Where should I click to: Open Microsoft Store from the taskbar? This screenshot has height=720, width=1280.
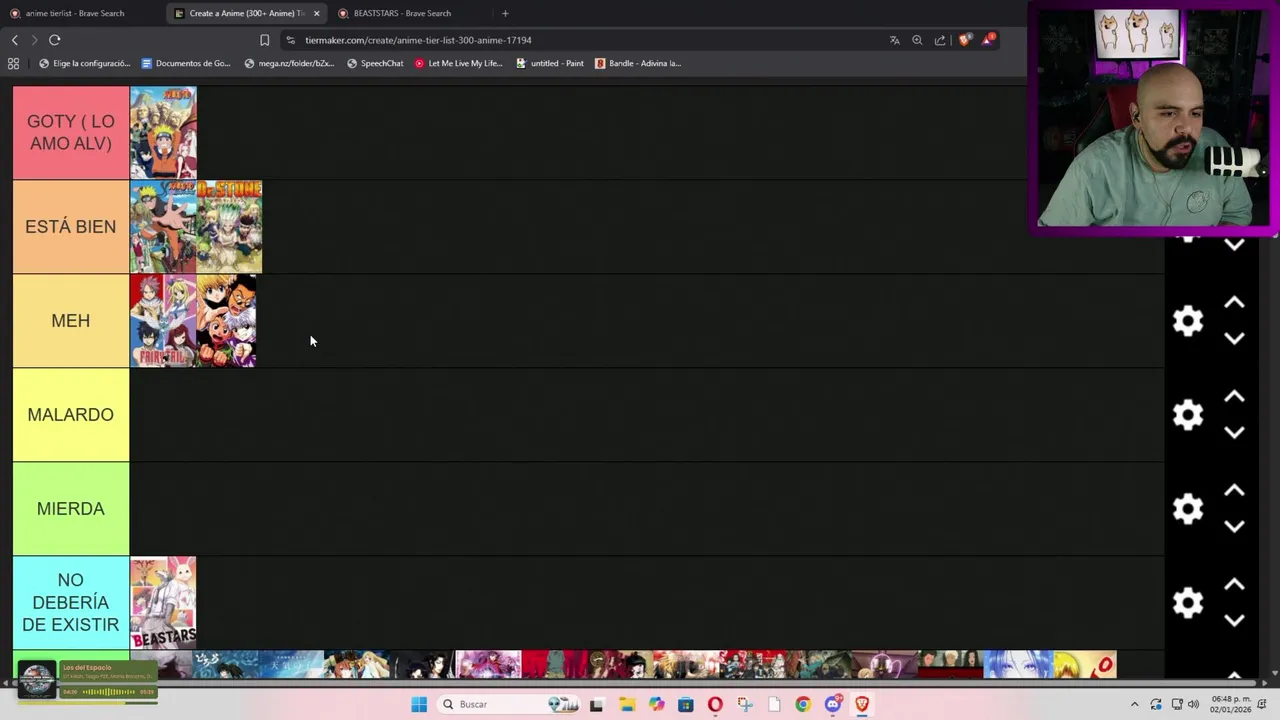(685, 704)
